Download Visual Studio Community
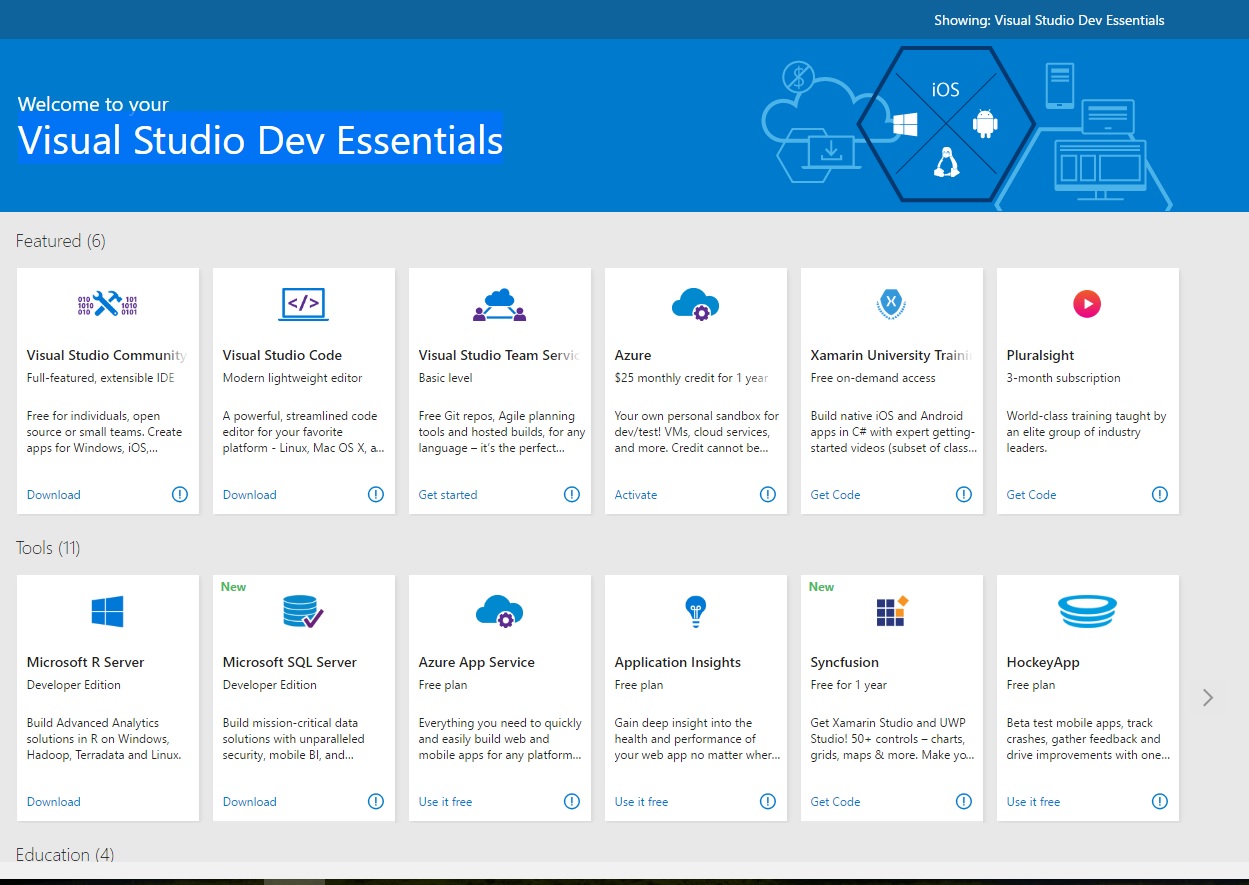Viewport: 1249px width, 885px height. click(x=54, y=495)
